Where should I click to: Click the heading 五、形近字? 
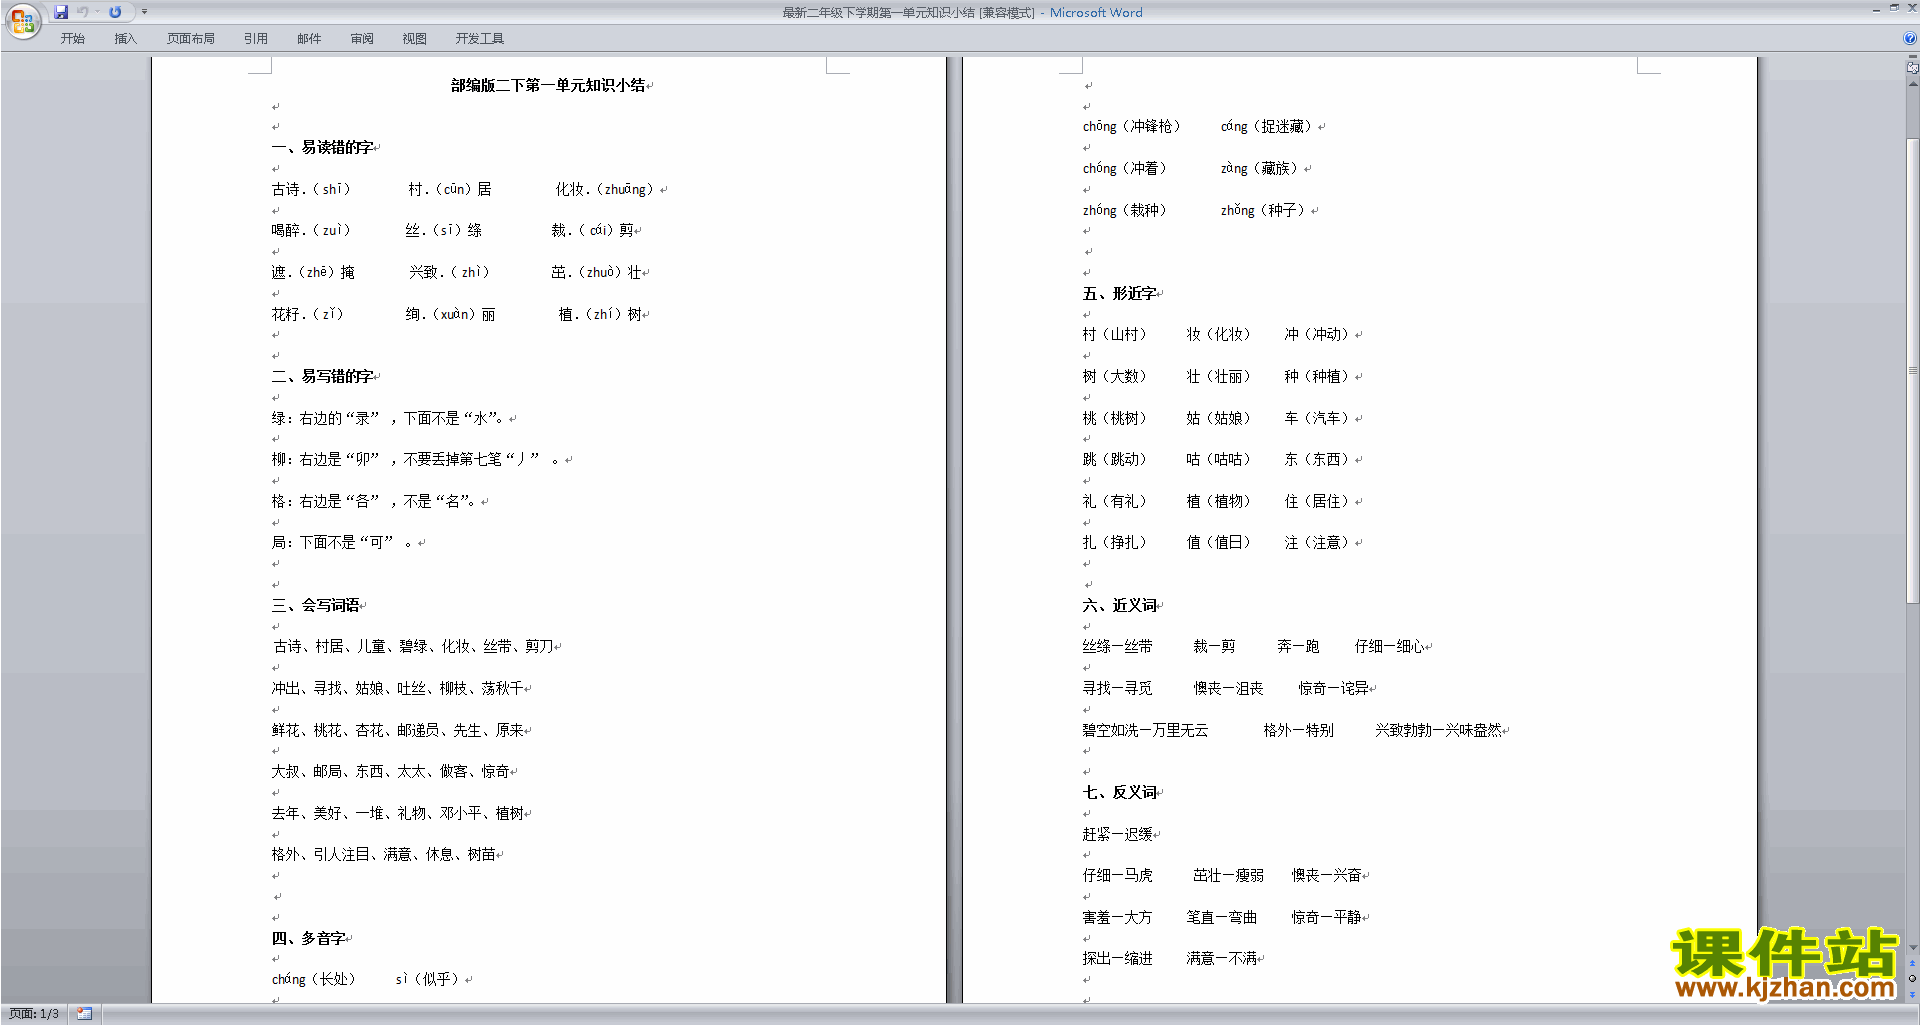(x=1119, y=294)
